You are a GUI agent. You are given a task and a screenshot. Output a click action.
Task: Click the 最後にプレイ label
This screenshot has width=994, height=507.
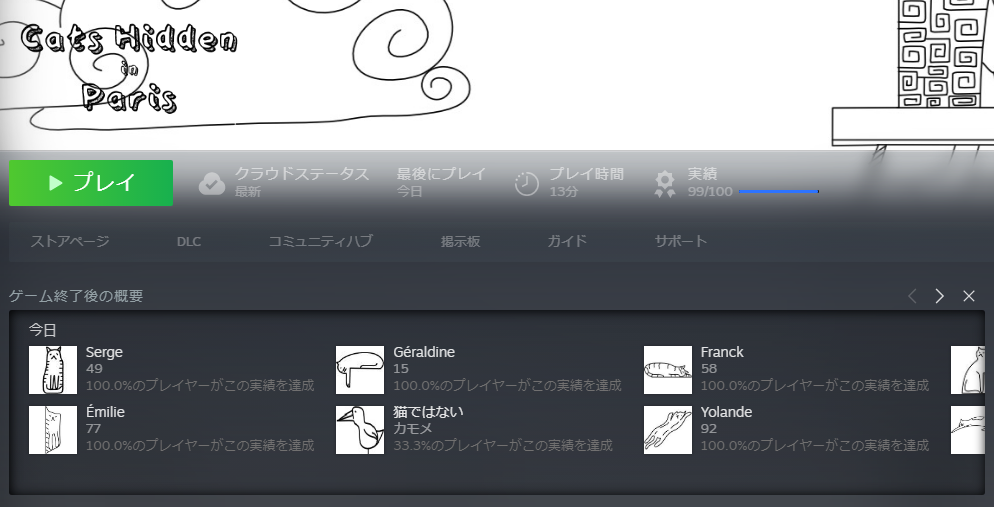[441, 174]
